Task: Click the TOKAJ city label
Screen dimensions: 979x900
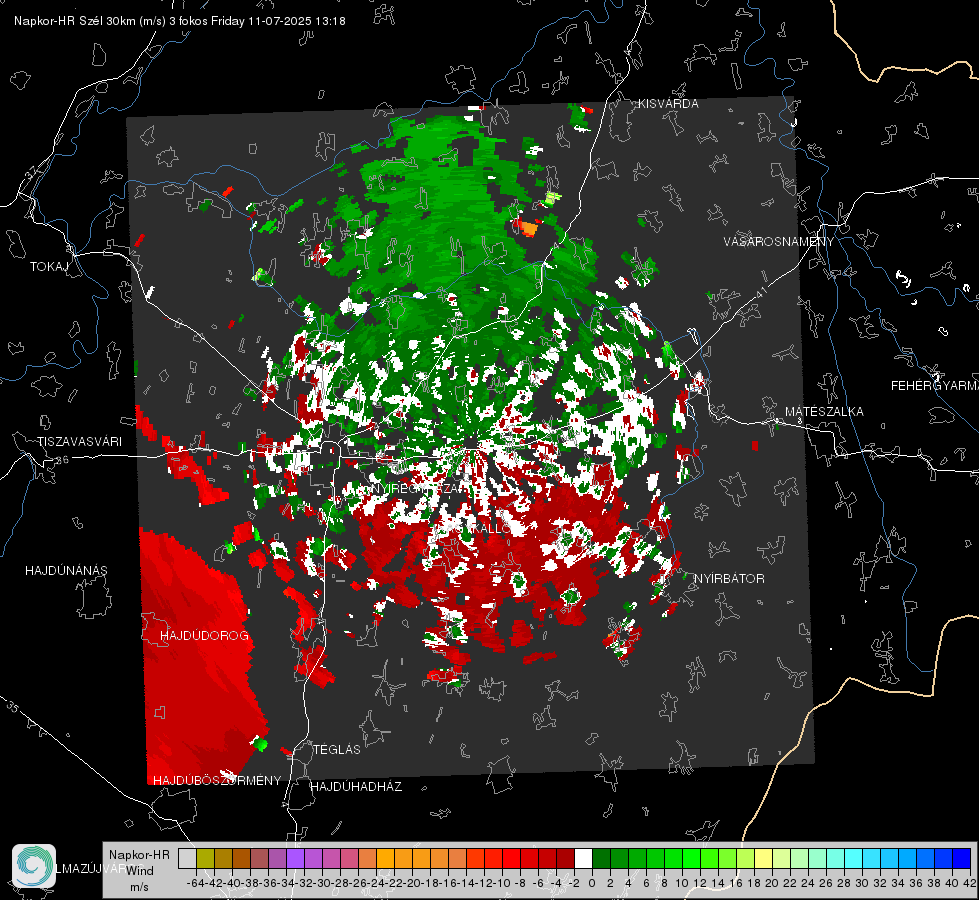Action: point(49,267)
